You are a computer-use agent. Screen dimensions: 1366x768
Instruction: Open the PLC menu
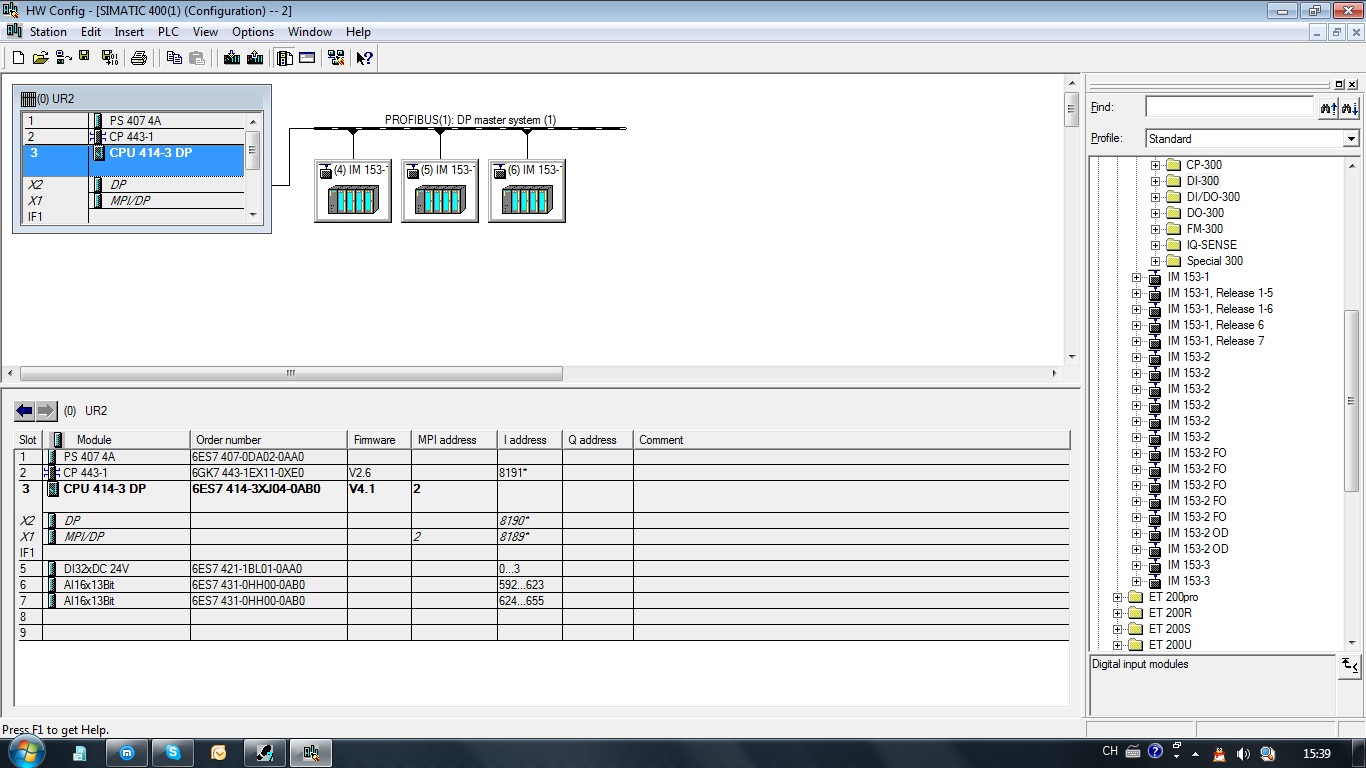coord(168,32)
